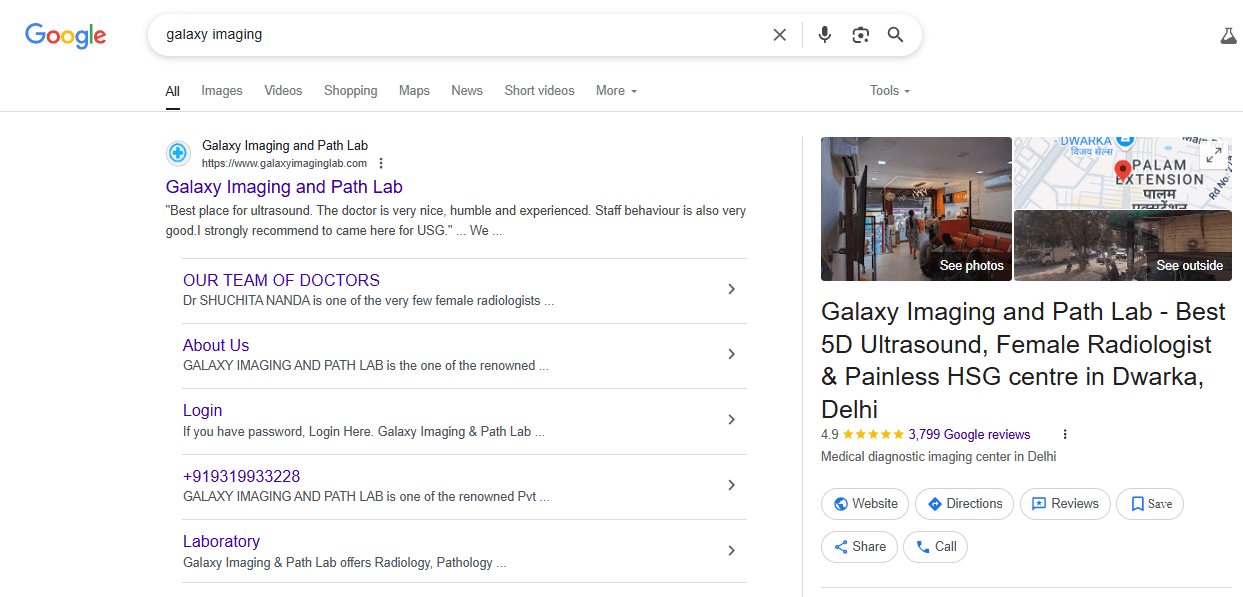
Task: Click the OUR TEAM OF DOCTORS sitelink
Action: pos(281,280)
